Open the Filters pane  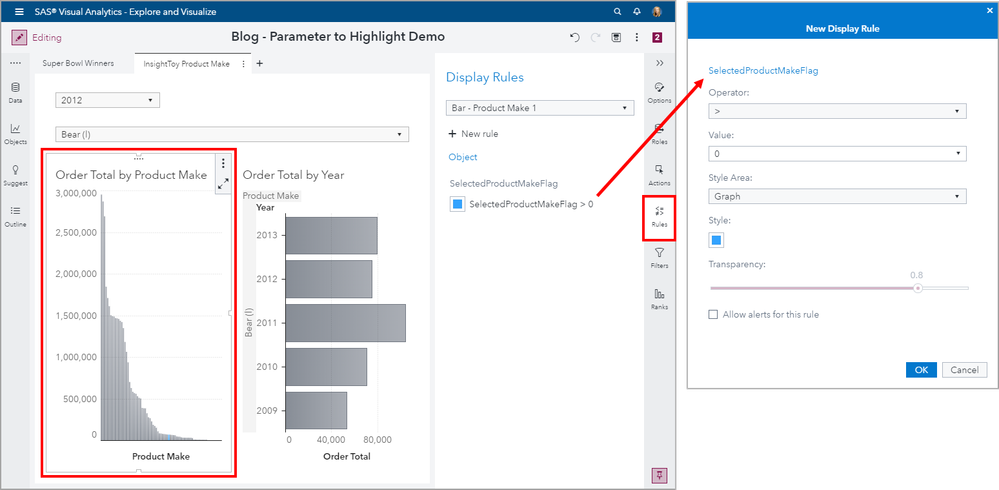(x=659, y=257)
